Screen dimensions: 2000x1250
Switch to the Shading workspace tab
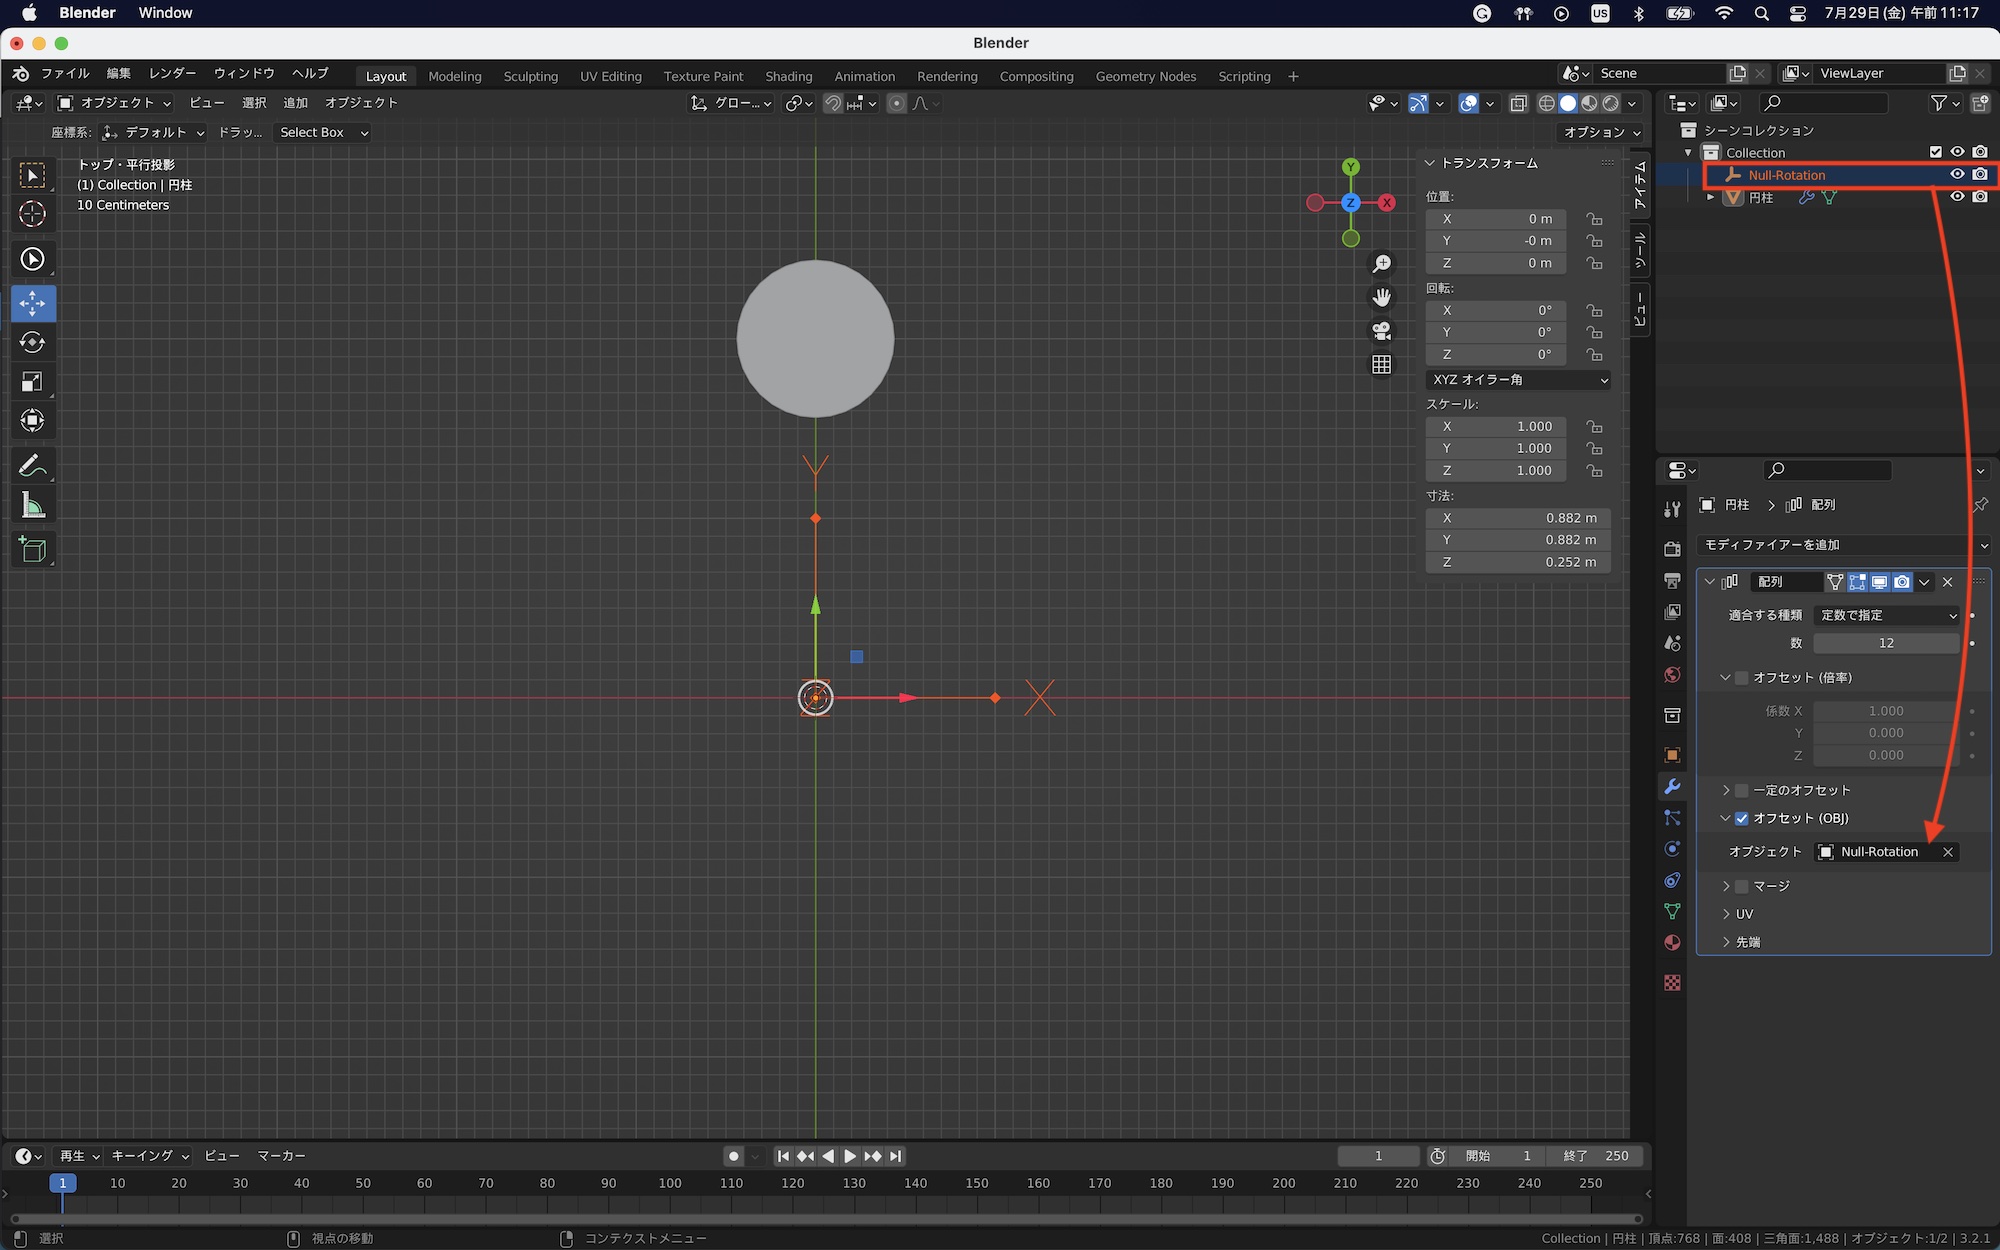pos(788,76)
